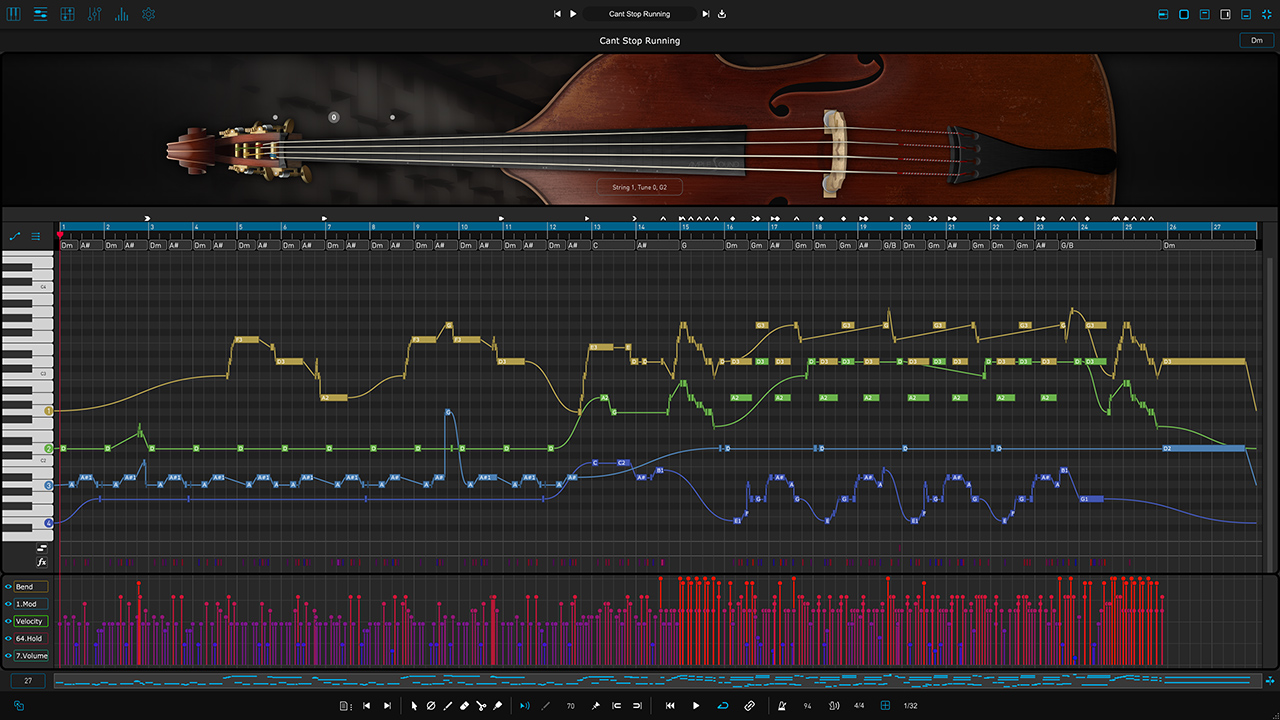This screenshot has width=1280, height=720.
Task: Click the fx effects lane icon
Action: tap(42, 562)
